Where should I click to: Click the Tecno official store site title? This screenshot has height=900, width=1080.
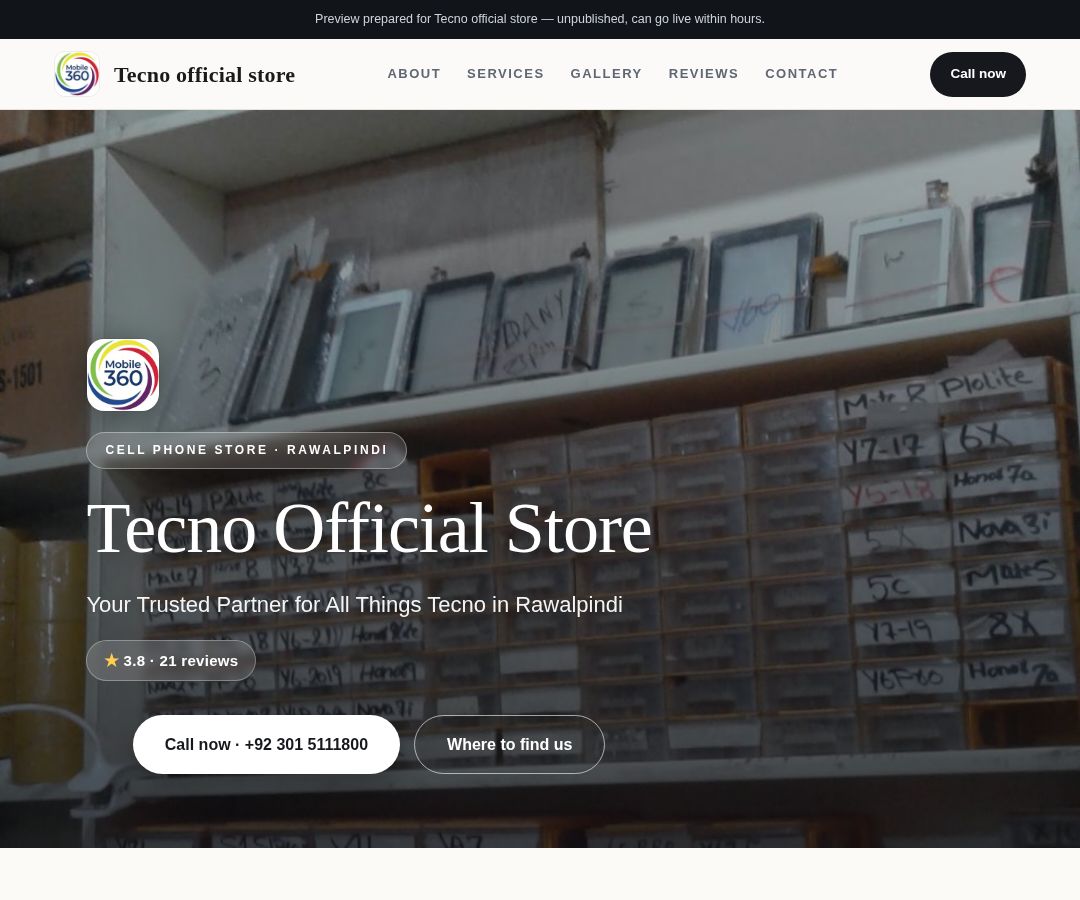205,74
